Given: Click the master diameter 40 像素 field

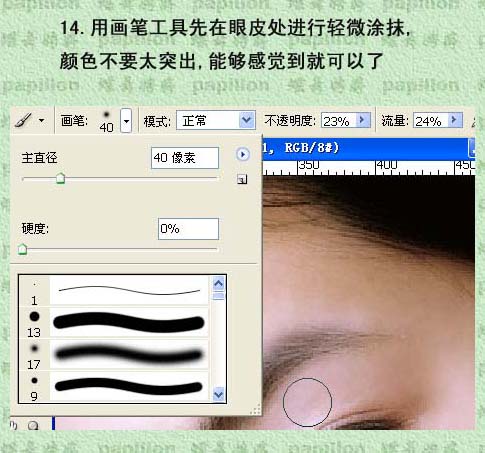Looking at the screenshot, I should click(185, 158).
